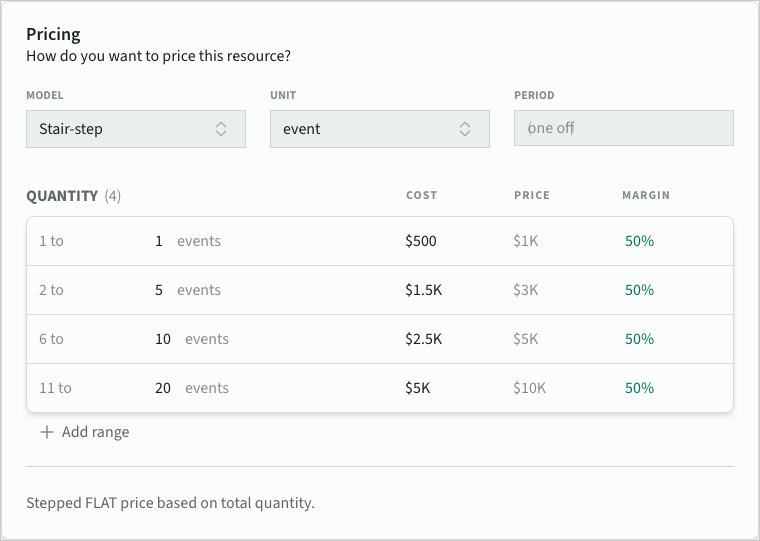Open the event unit dropdown

379,129
